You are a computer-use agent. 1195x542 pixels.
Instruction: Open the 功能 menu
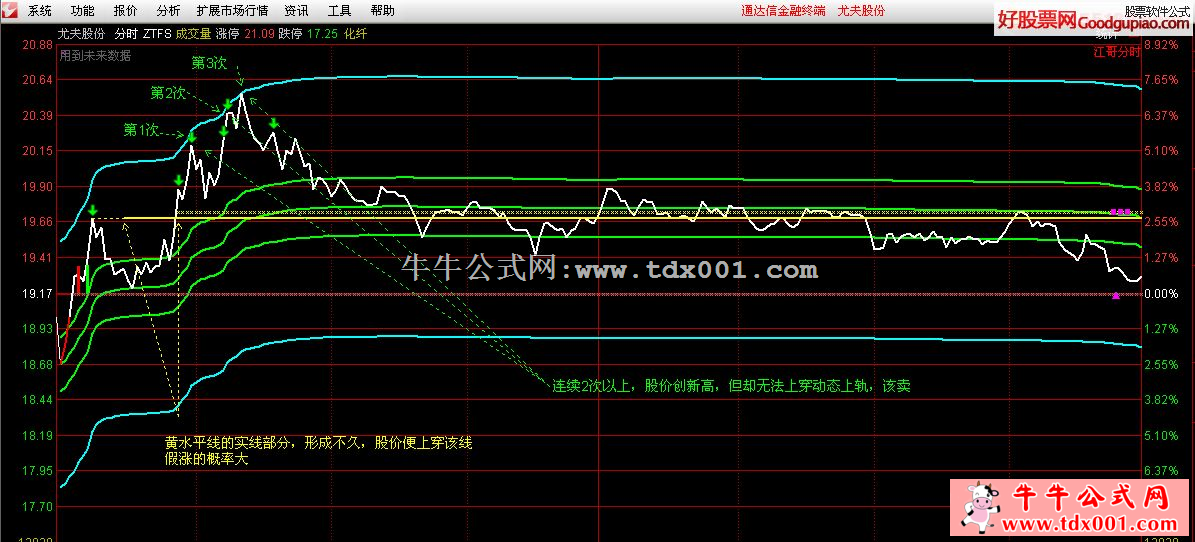point(83,11)
